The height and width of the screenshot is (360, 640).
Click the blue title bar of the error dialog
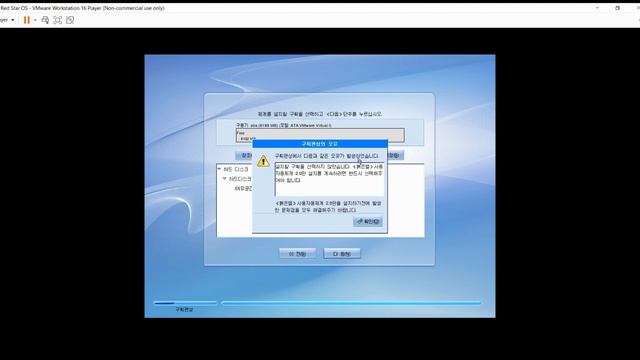coord(320,144)
